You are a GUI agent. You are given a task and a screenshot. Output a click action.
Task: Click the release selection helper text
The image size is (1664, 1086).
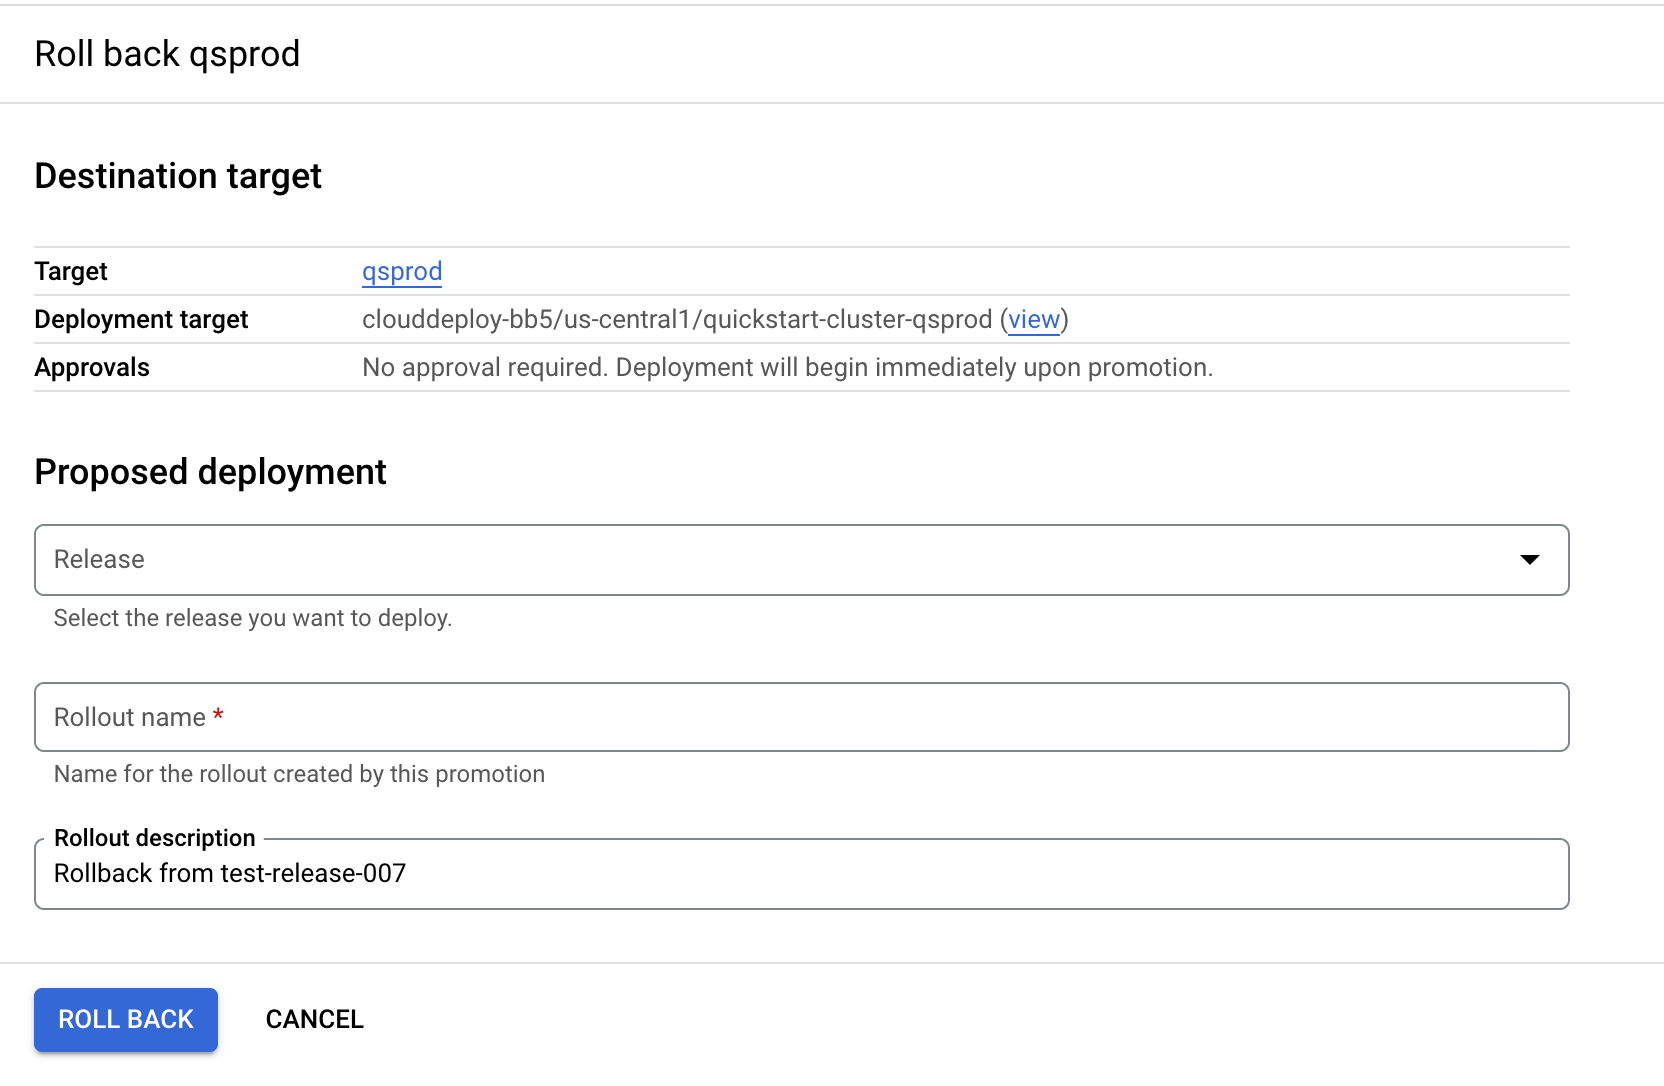pos(251,618)
